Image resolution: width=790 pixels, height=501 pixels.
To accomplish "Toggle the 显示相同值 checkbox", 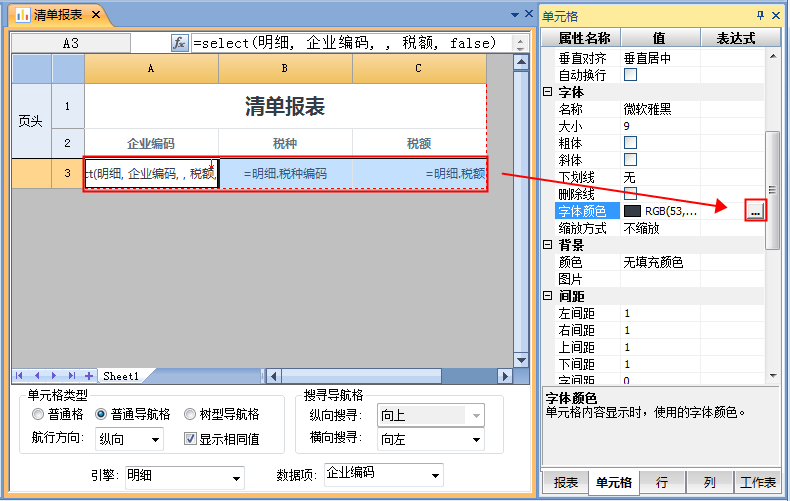I will tap(191, 439).
